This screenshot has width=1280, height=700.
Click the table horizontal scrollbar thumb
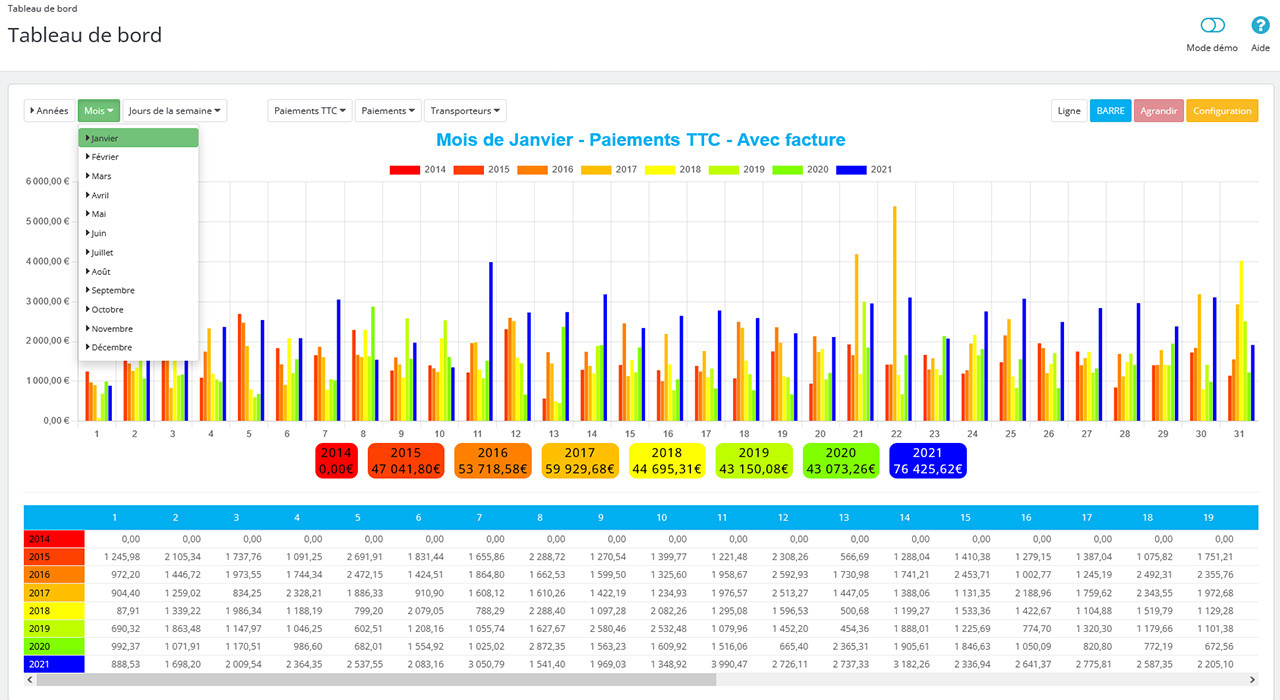point(376,680)
